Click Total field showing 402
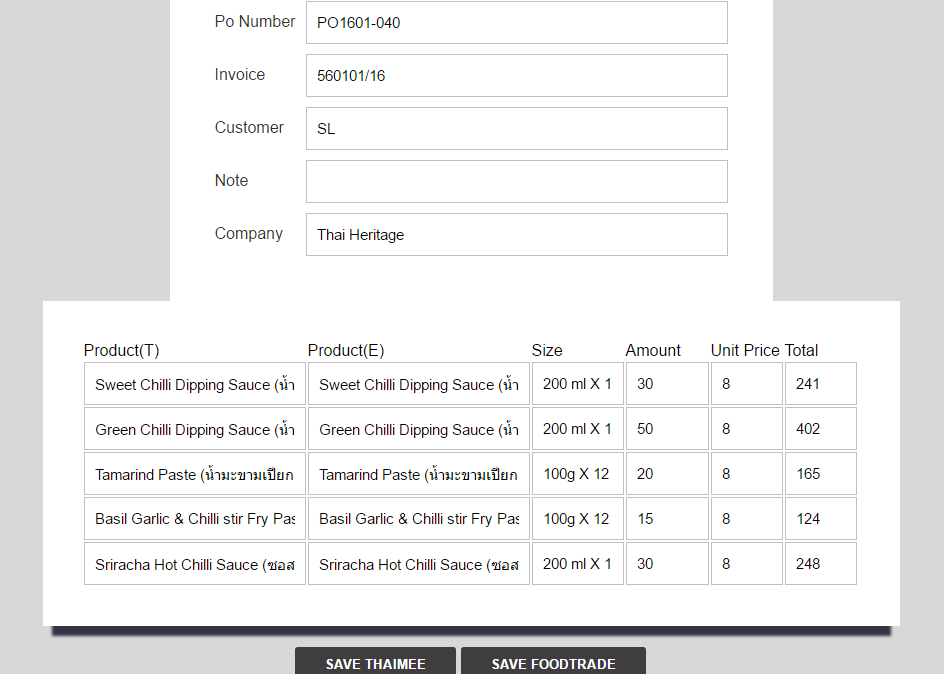Image resolution: width=944 pixels, height=674 pixels. 820,429
